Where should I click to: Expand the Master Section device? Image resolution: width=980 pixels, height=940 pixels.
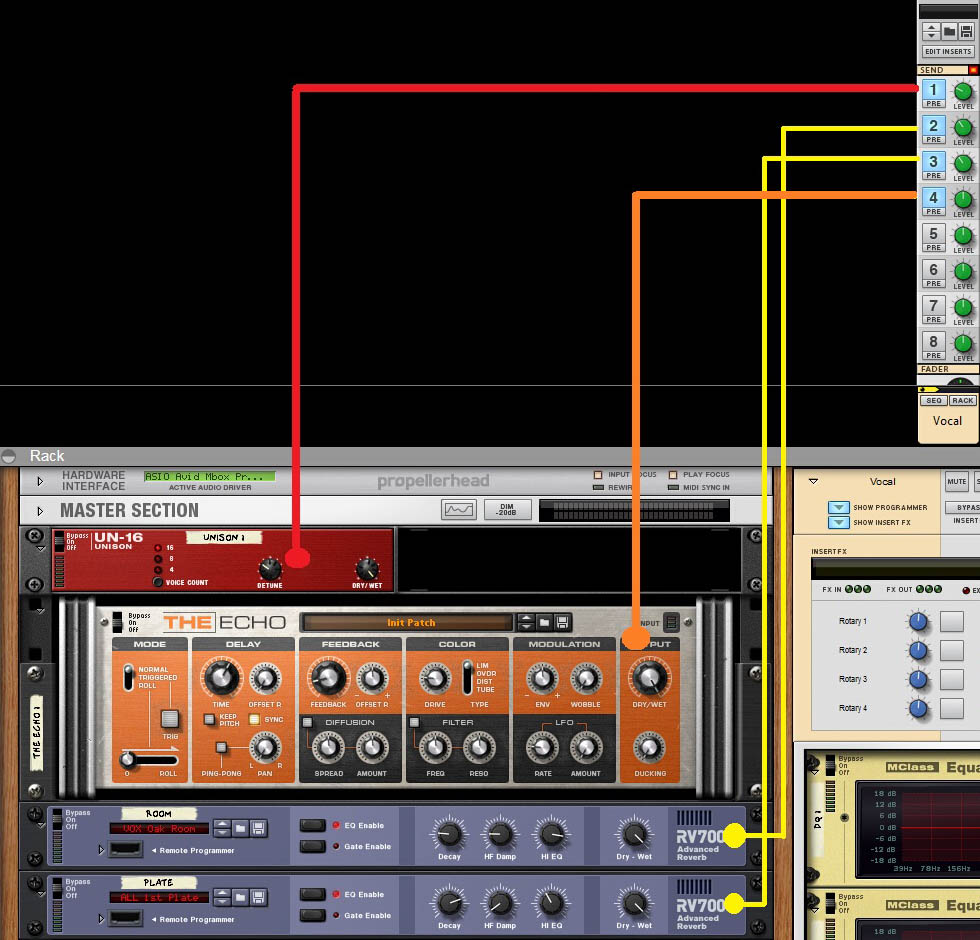pyautogui.click(x=40, y=511)
